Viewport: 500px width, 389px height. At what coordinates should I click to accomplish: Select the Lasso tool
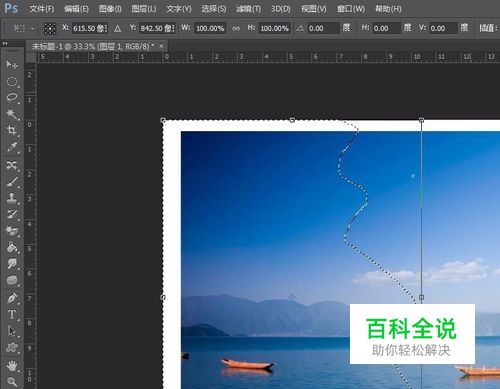(12, 97)
